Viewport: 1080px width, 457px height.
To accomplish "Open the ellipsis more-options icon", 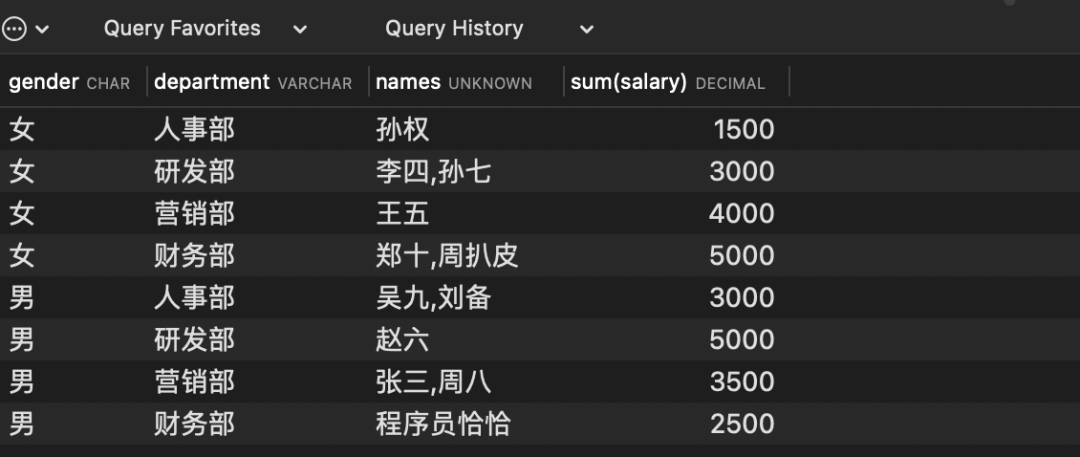I will [14, 29].
